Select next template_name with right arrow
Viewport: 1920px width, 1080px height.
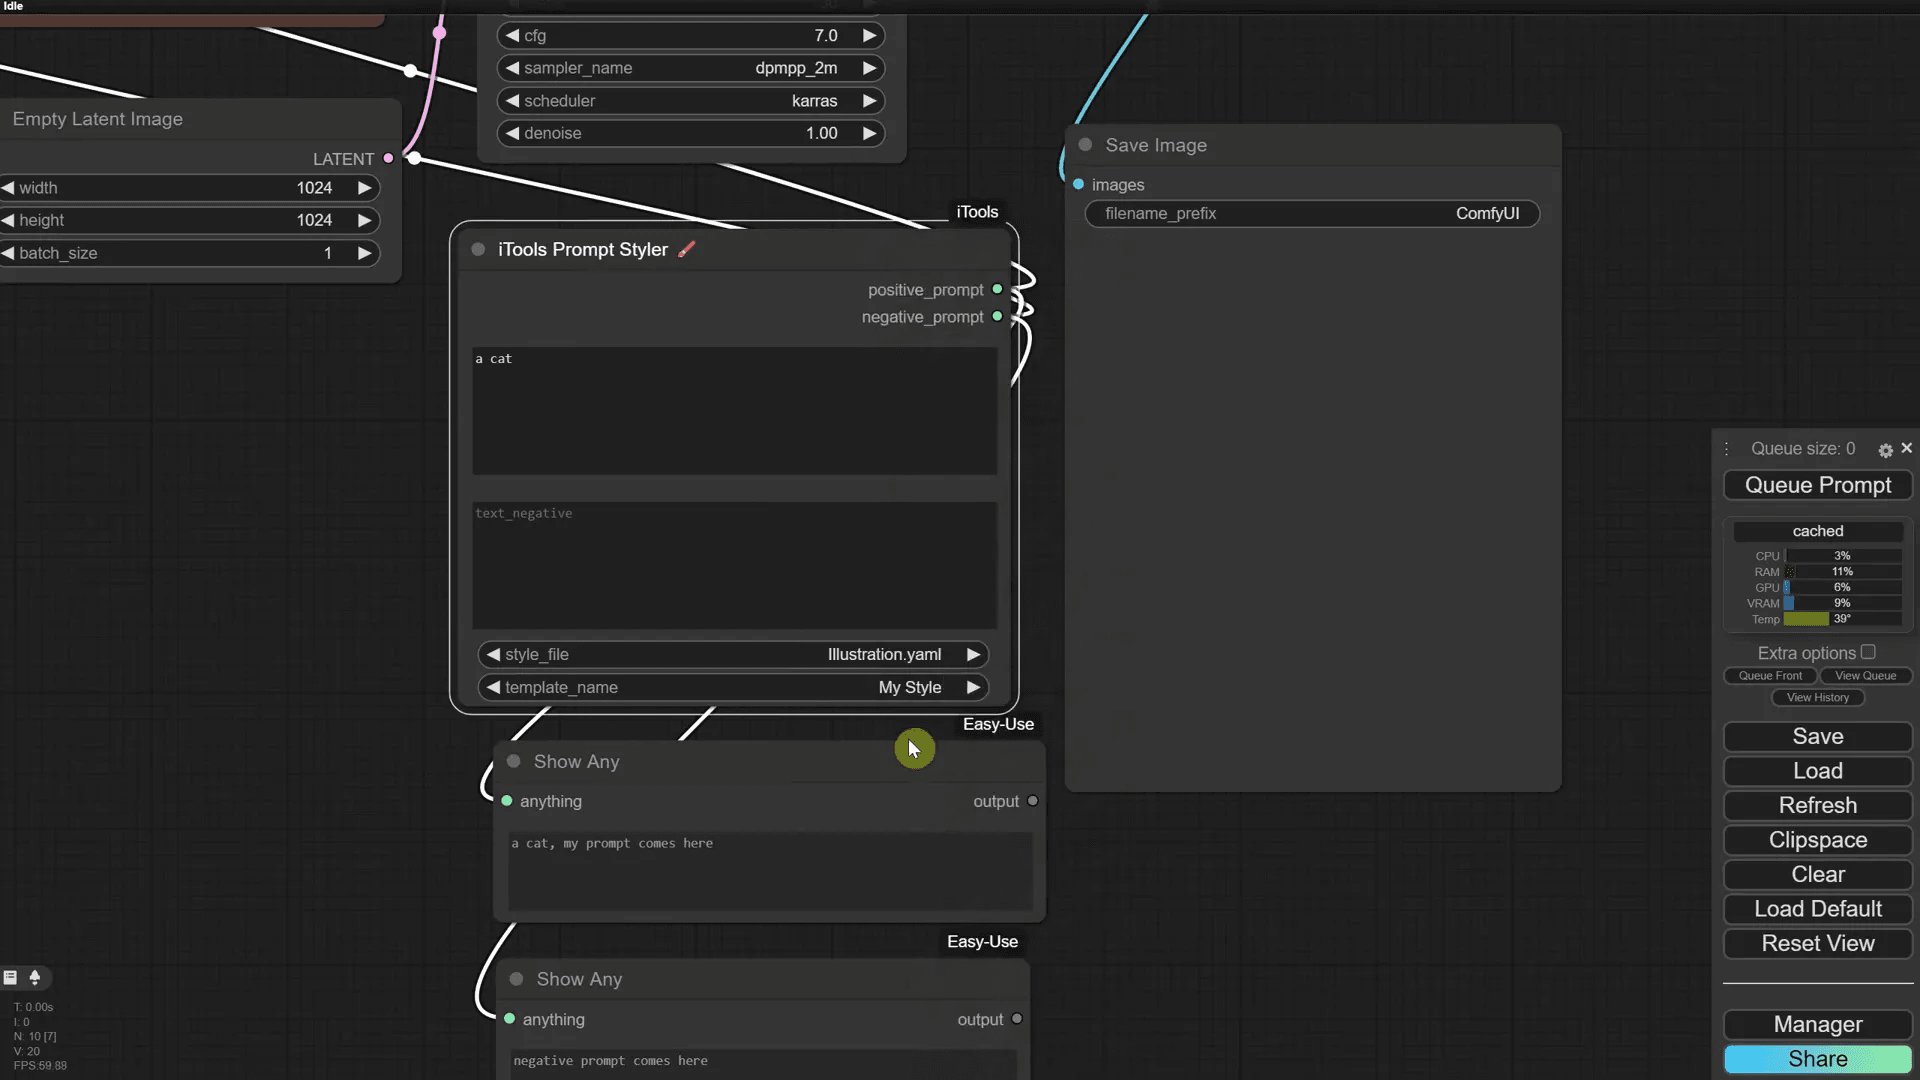click(973, 688)
